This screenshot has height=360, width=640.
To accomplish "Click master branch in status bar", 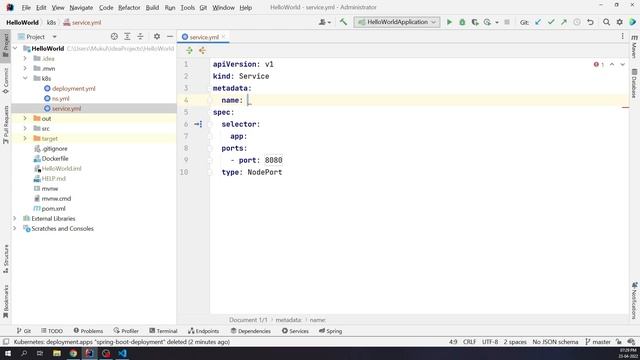I will (x=598, y=342).
